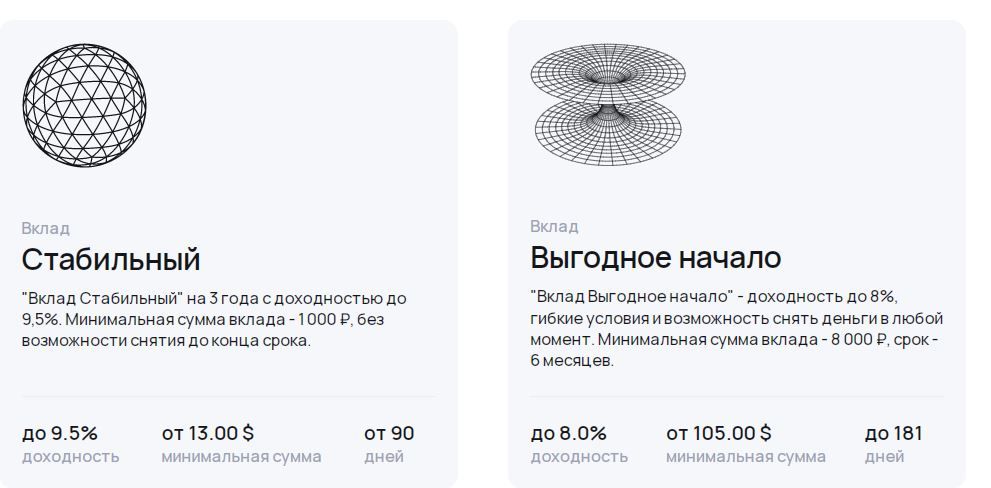Click доходность label under 8.0%
The width and height of the screenshot is (991, 488).
coord(579,456)
